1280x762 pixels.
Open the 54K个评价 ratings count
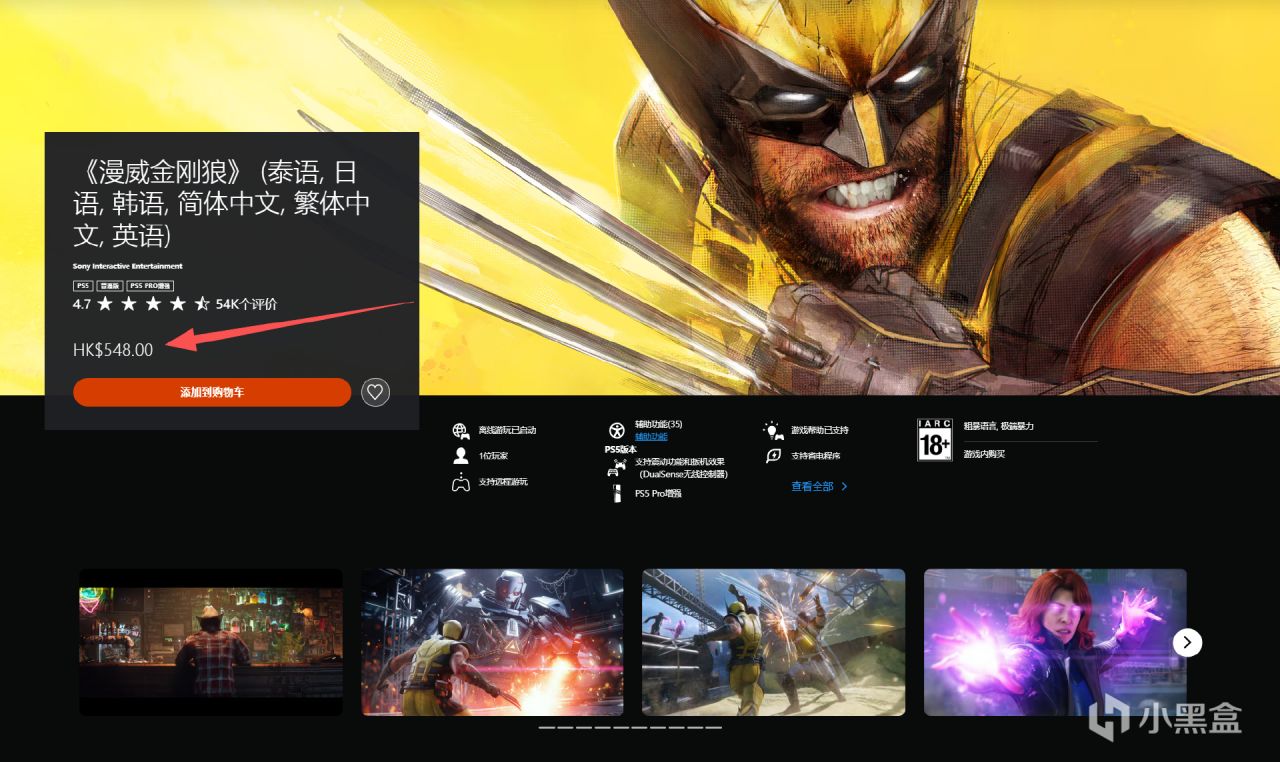(x=246, y=304)
